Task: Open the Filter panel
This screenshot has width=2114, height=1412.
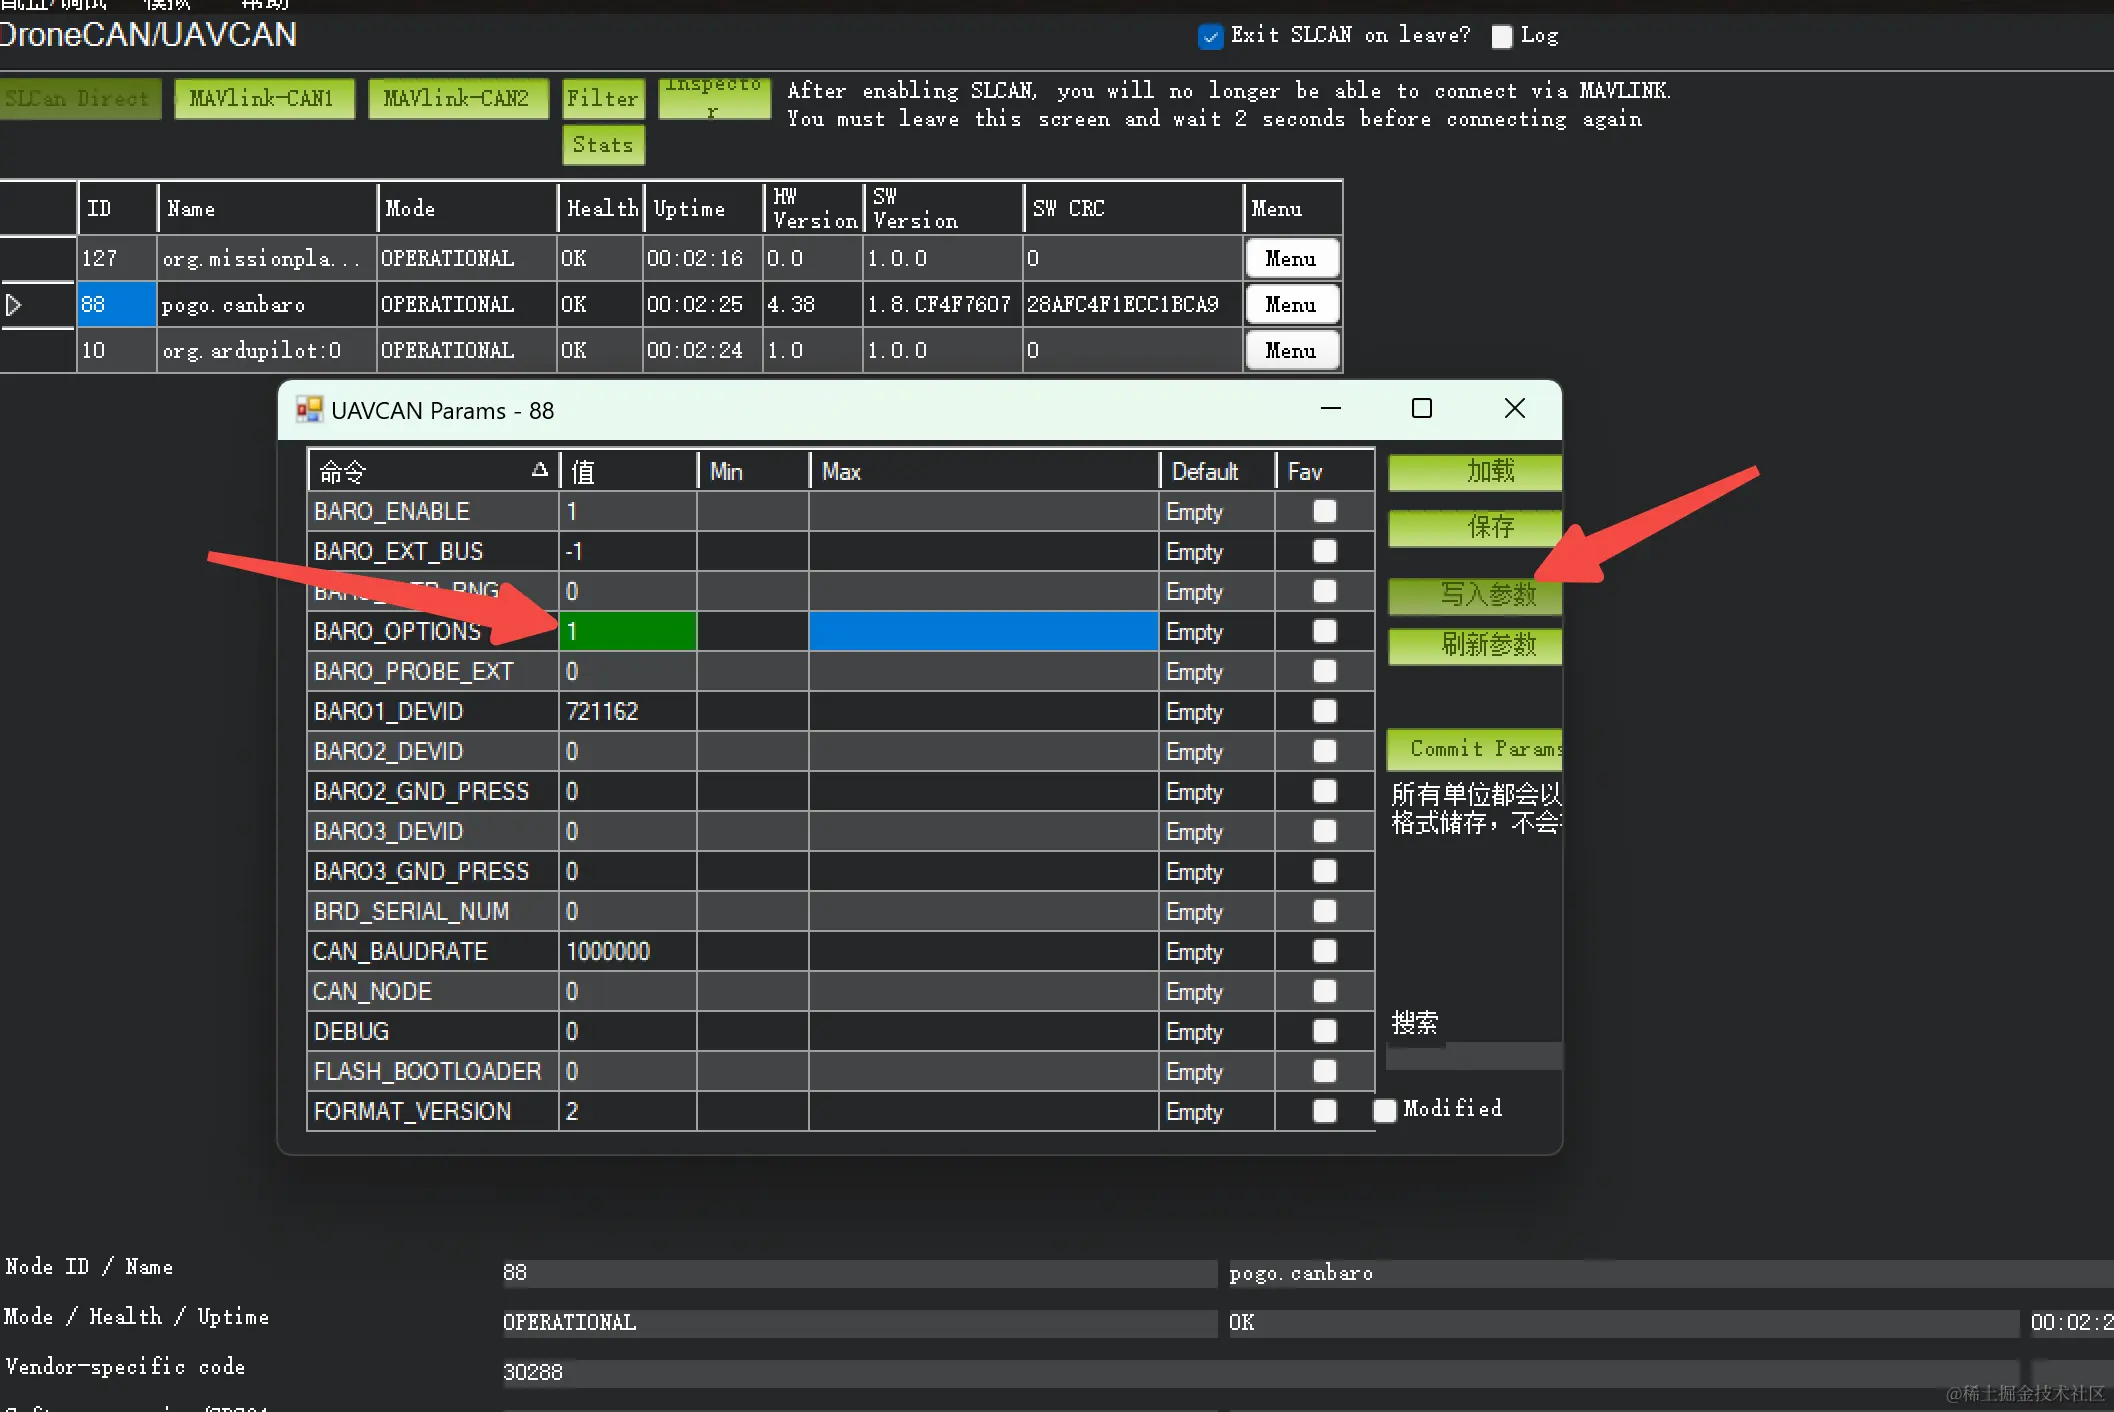Action: click(x=602, y=98)
